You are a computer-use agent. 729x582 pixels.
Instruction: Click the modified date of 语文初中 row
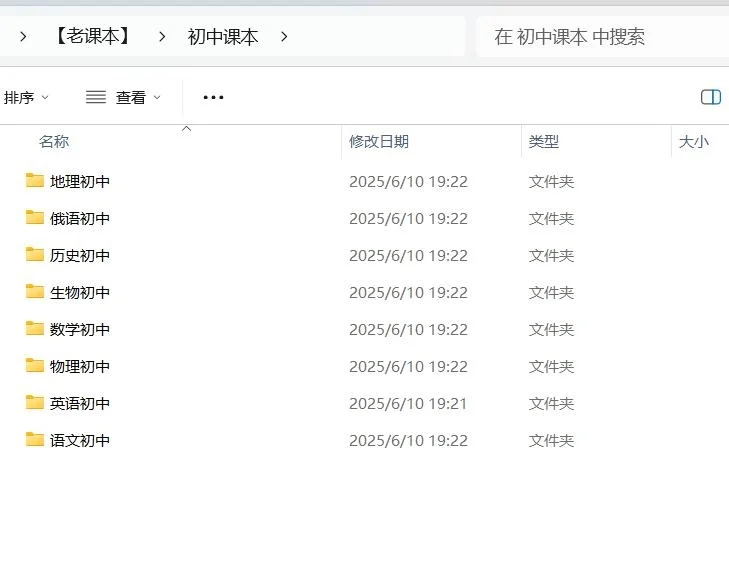click(x=408, y=441)
